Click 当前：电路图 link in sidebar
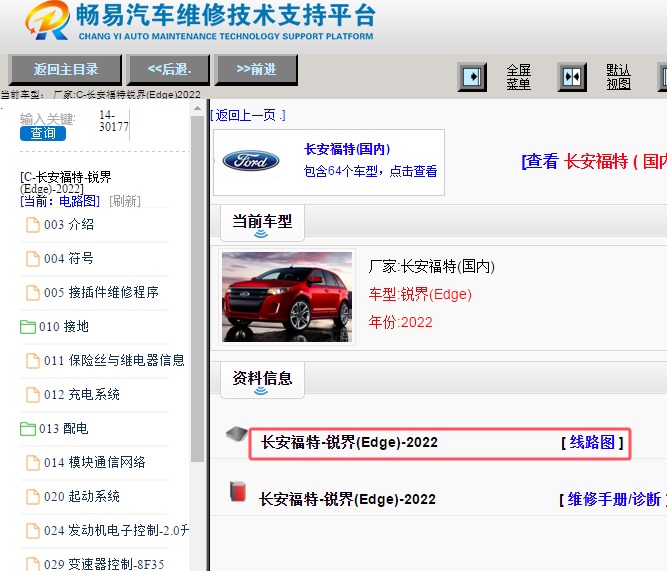 (60, 201)
